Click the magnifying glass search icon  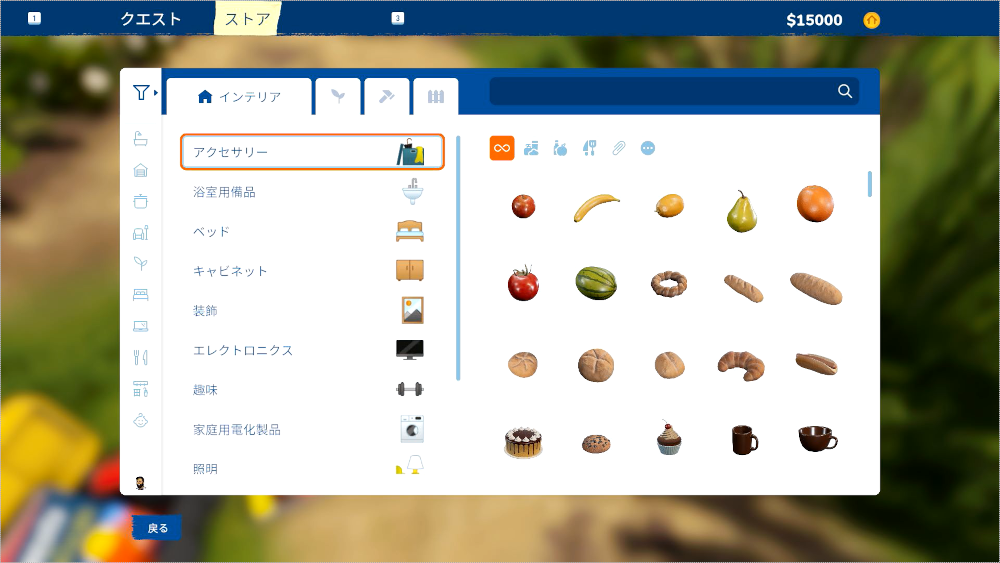[x=845, y=91]
